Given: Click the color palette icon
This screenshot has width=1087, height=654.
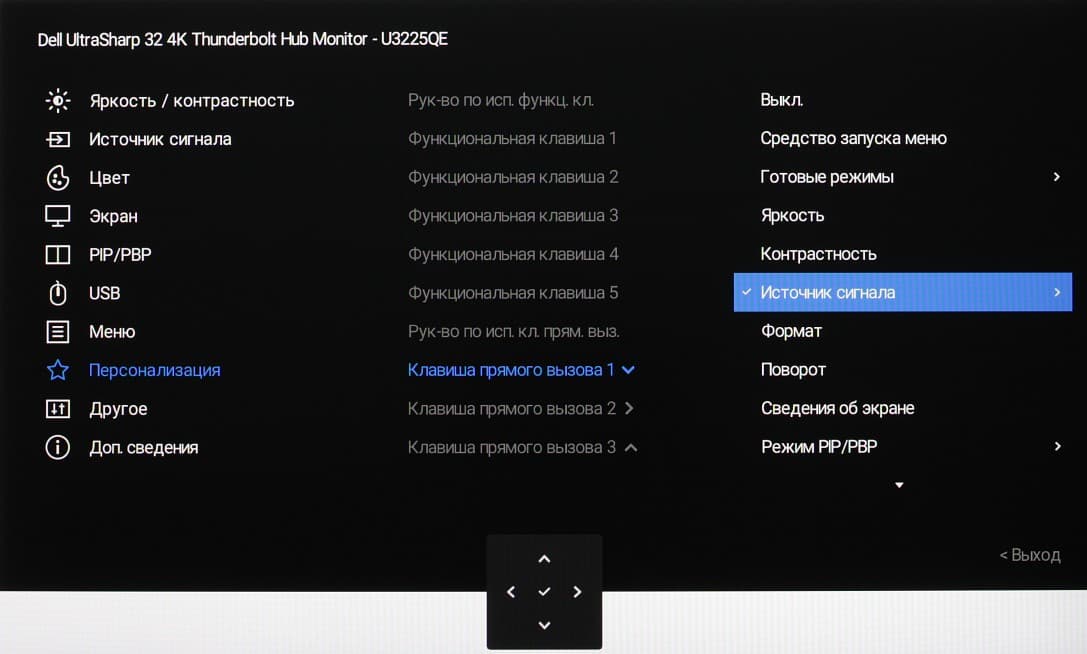Looking at the screenshot, I should click(58, 178).
